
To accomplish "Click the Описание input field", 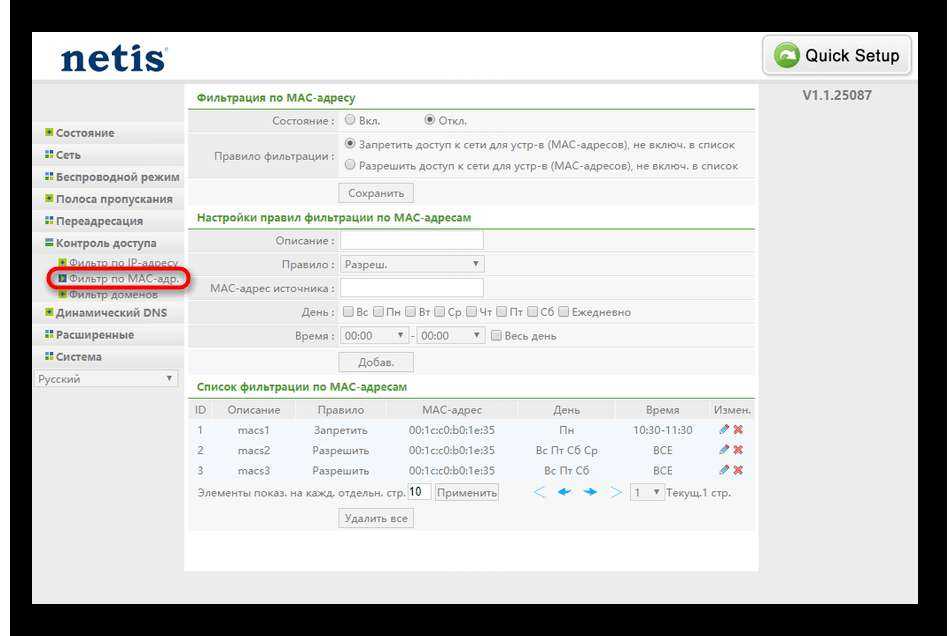I will click(x=412, y=240).
